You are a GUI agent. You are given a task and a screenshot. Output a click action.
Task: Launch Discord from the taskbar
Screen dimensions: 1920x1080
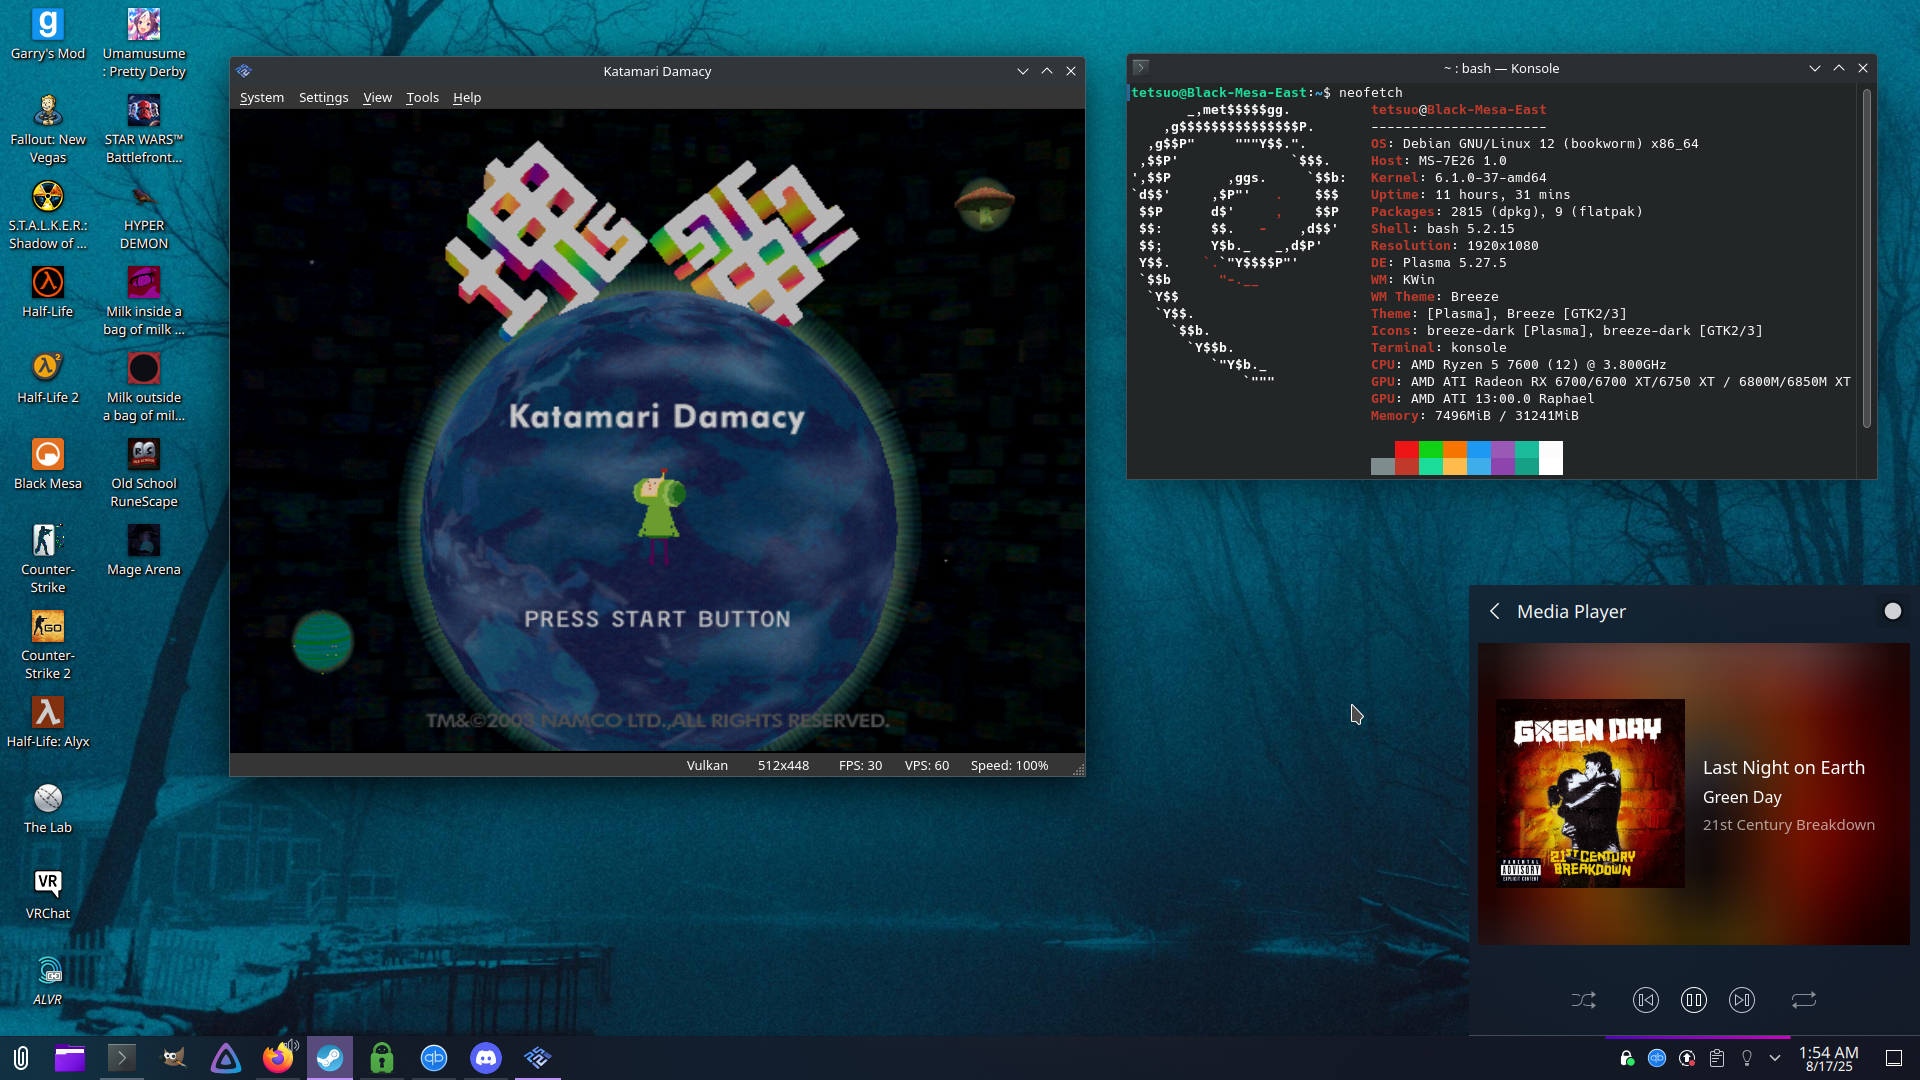click(x=486, y=1058)
